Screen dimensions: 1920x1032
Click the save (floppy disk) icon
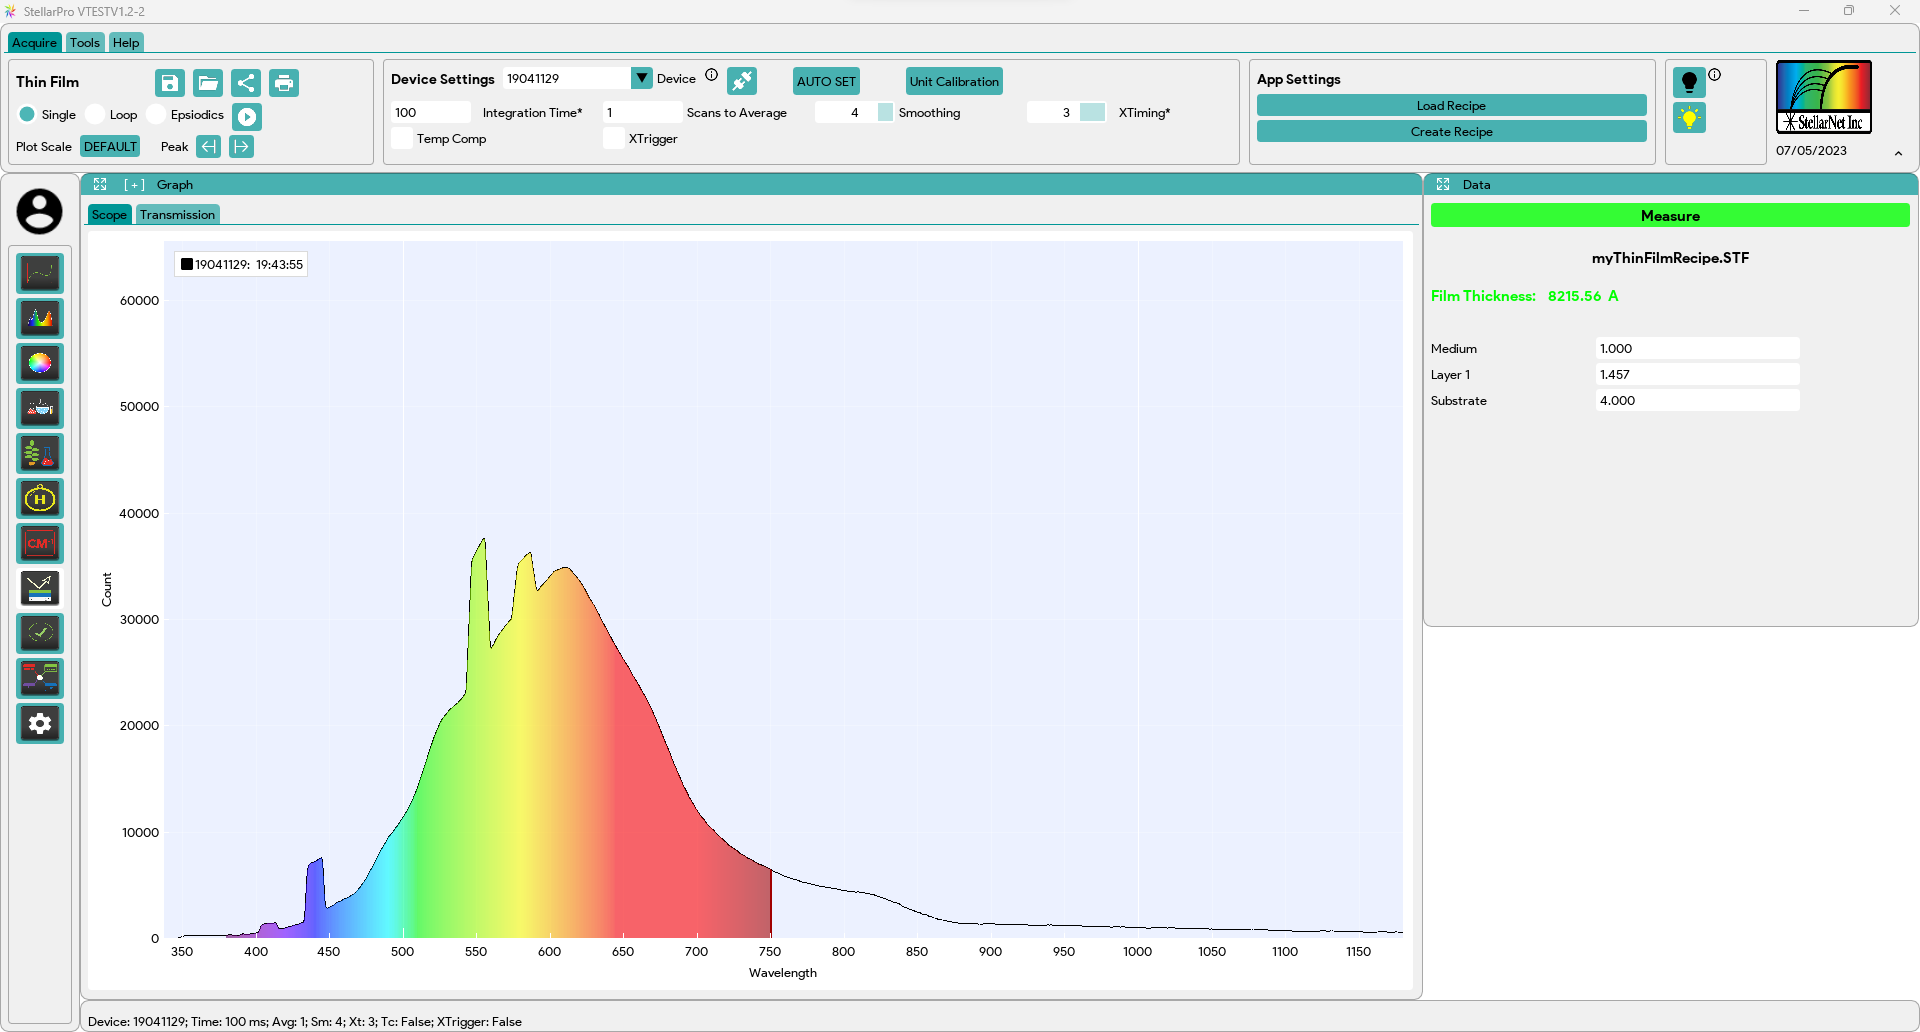point(170,83)
